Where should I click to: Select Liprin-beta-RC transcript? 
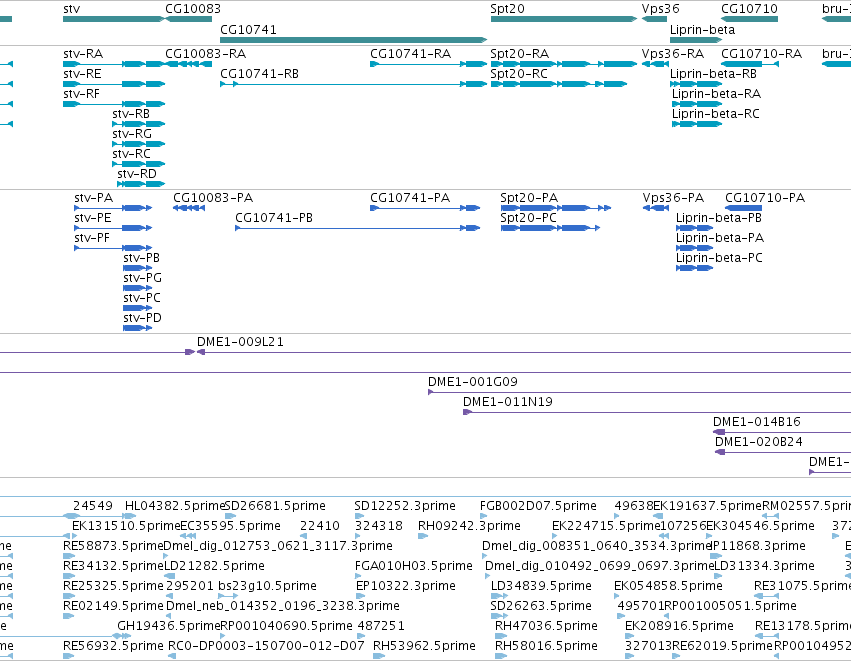point(697,124)
